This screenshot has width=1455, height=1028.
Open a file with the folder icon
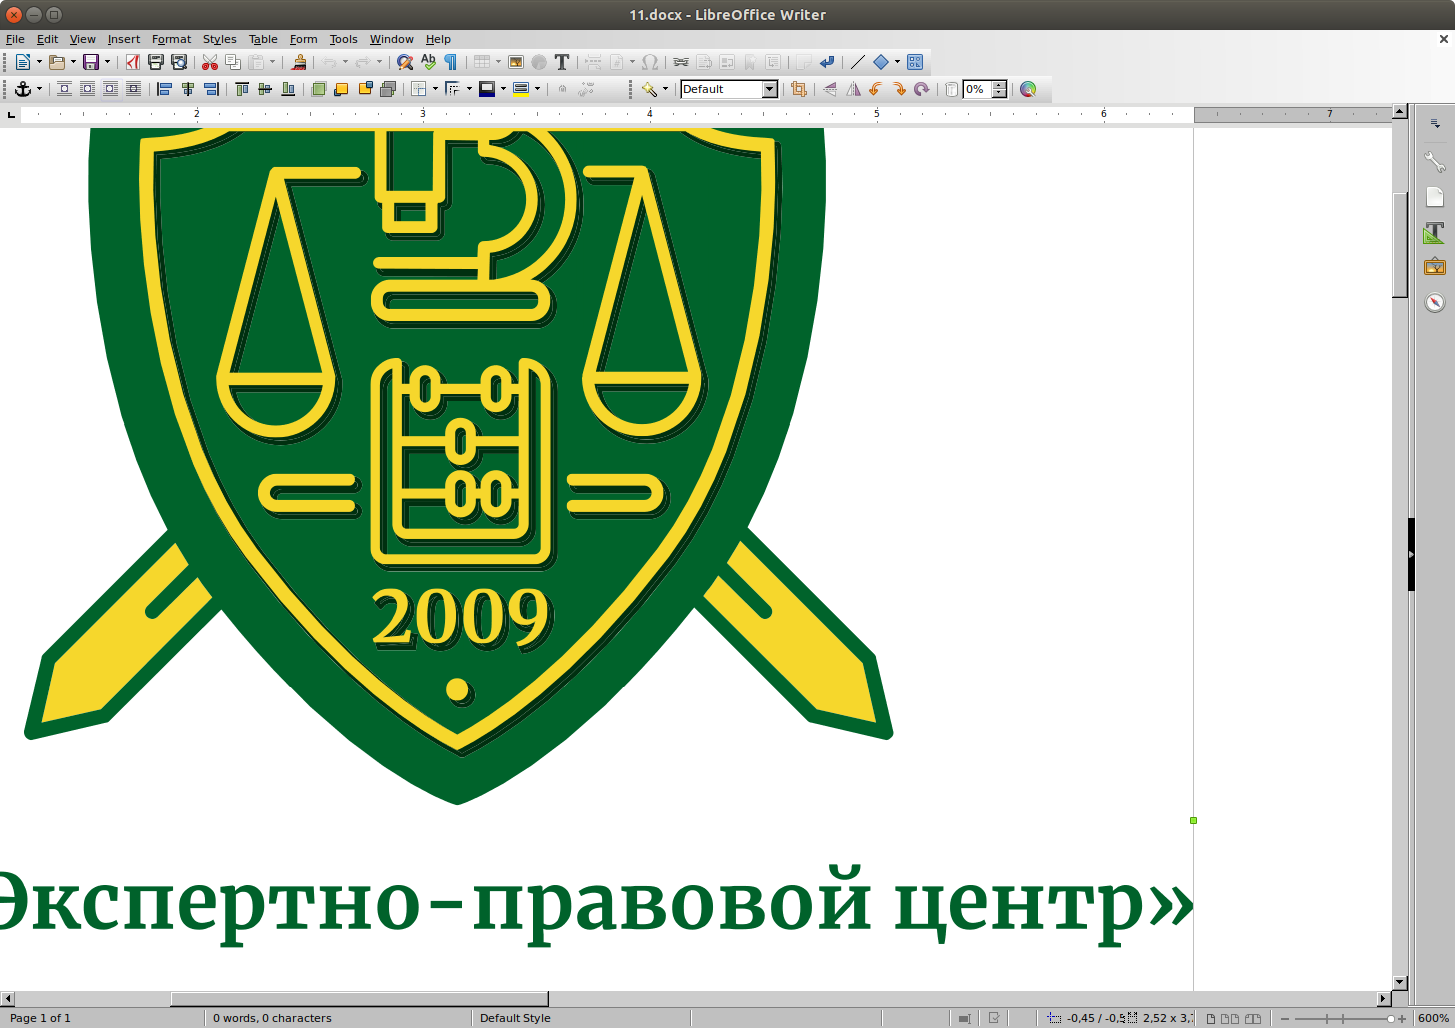pyautogui.click(x=57, y=62)
